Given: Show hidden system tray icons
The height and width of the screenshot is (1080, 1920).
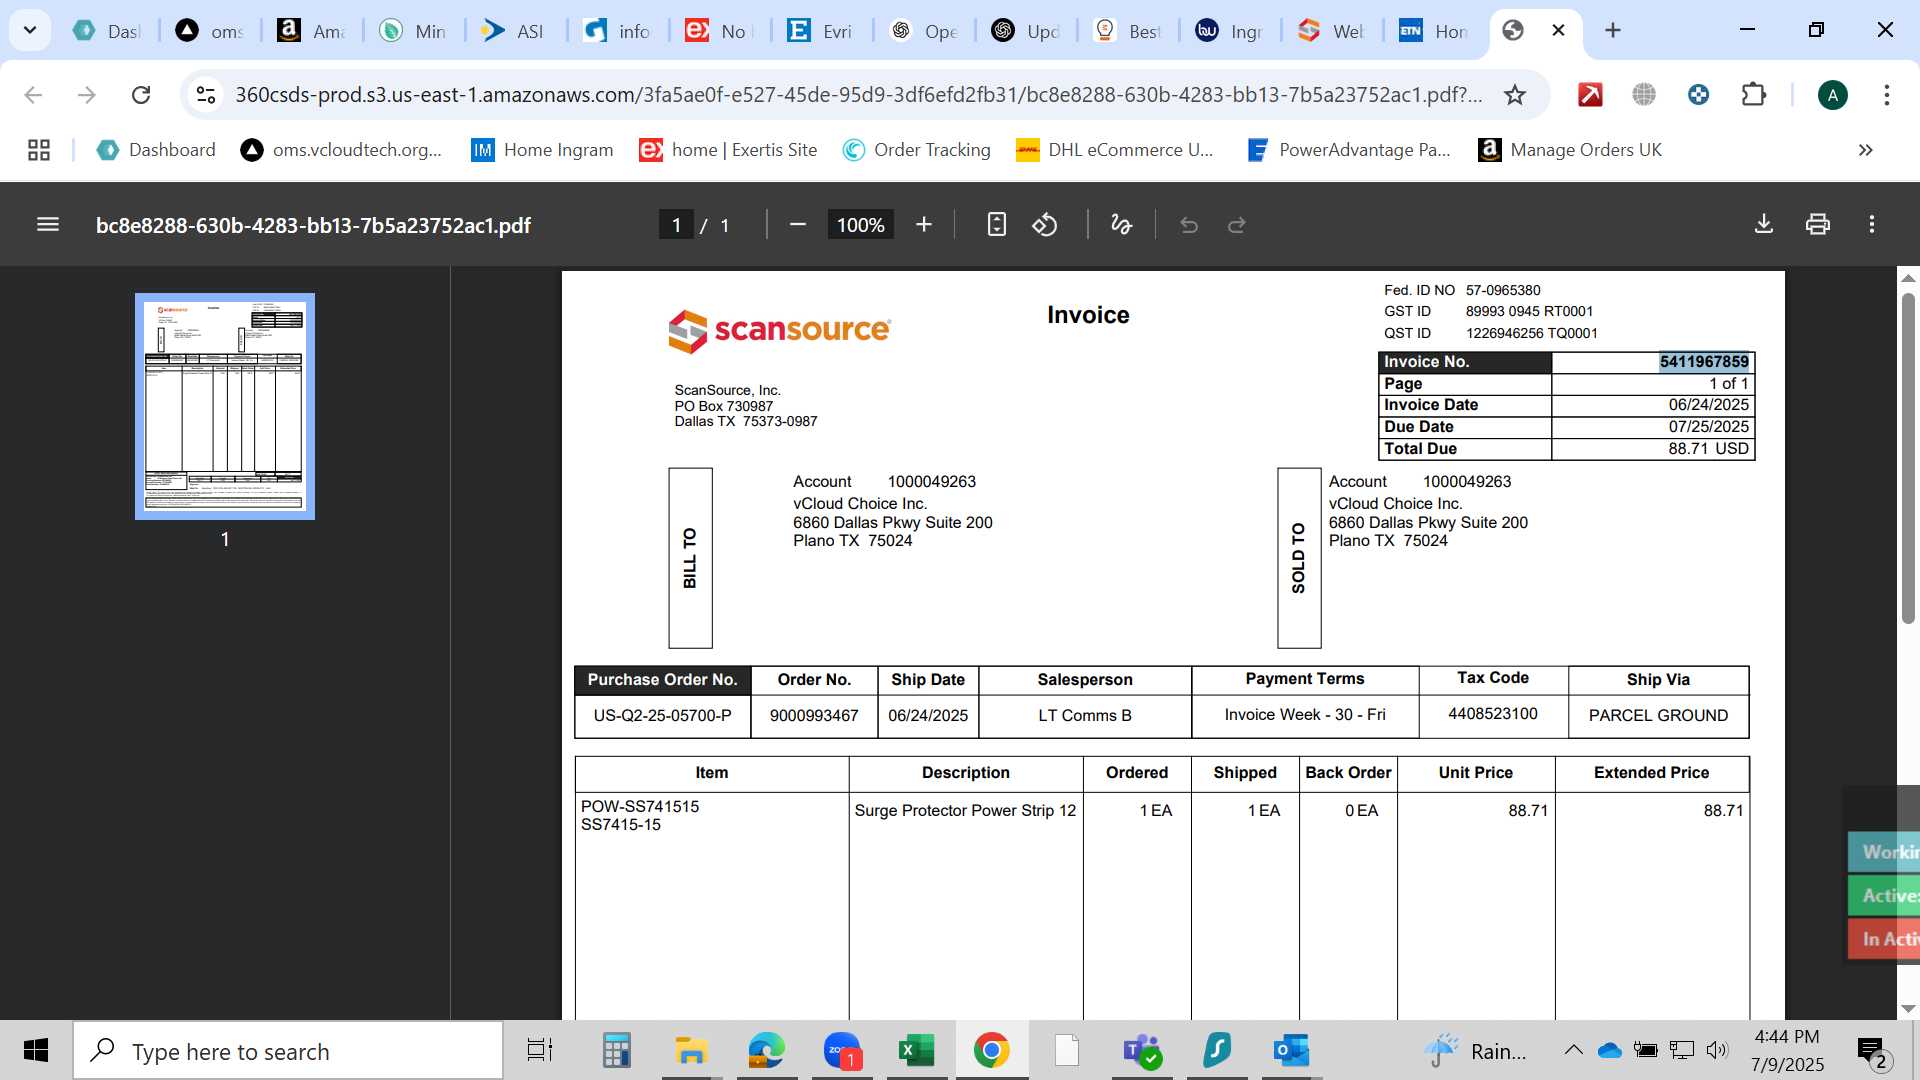Looking at the screenshot, I should (x=1573, y=1050).
